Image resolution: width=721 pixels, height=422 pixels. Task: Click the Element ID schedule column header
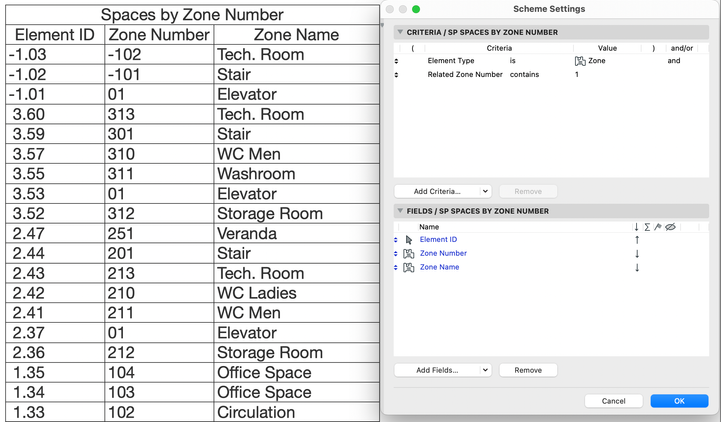[x=55, y=34]
